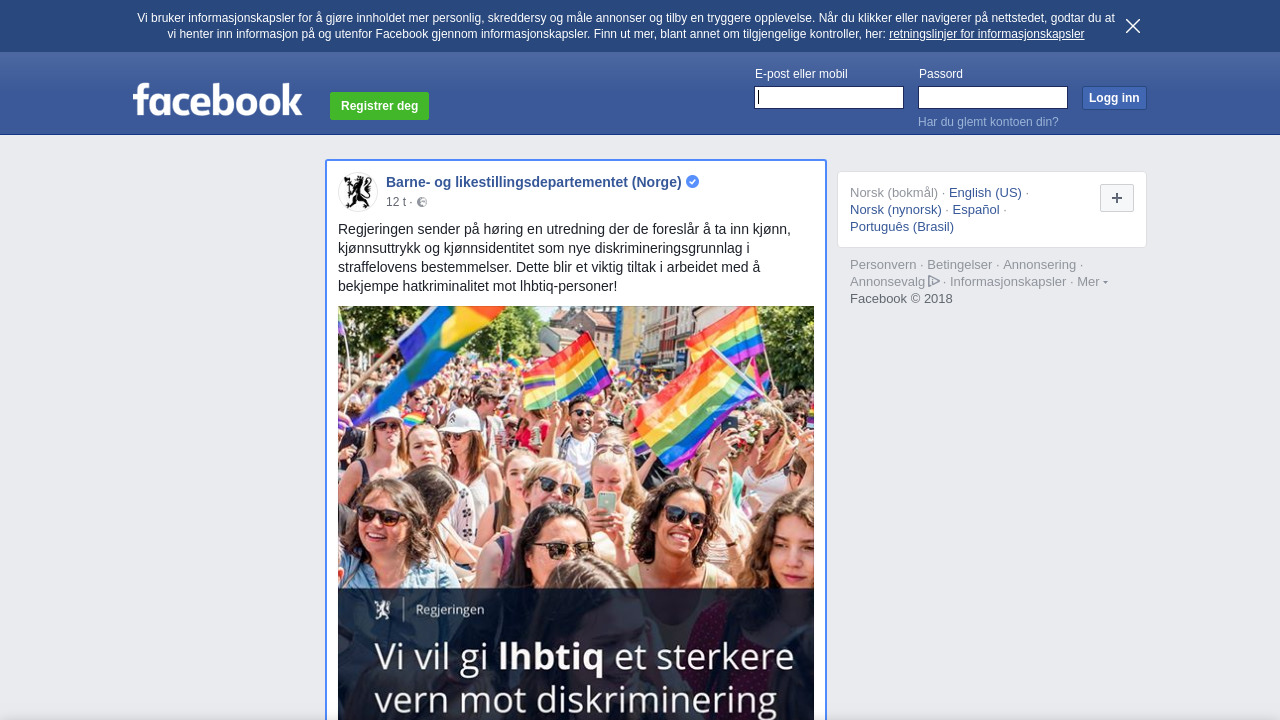Open the department's profile picture
This screenshot has height=720, width=1280.
point(357,192)
